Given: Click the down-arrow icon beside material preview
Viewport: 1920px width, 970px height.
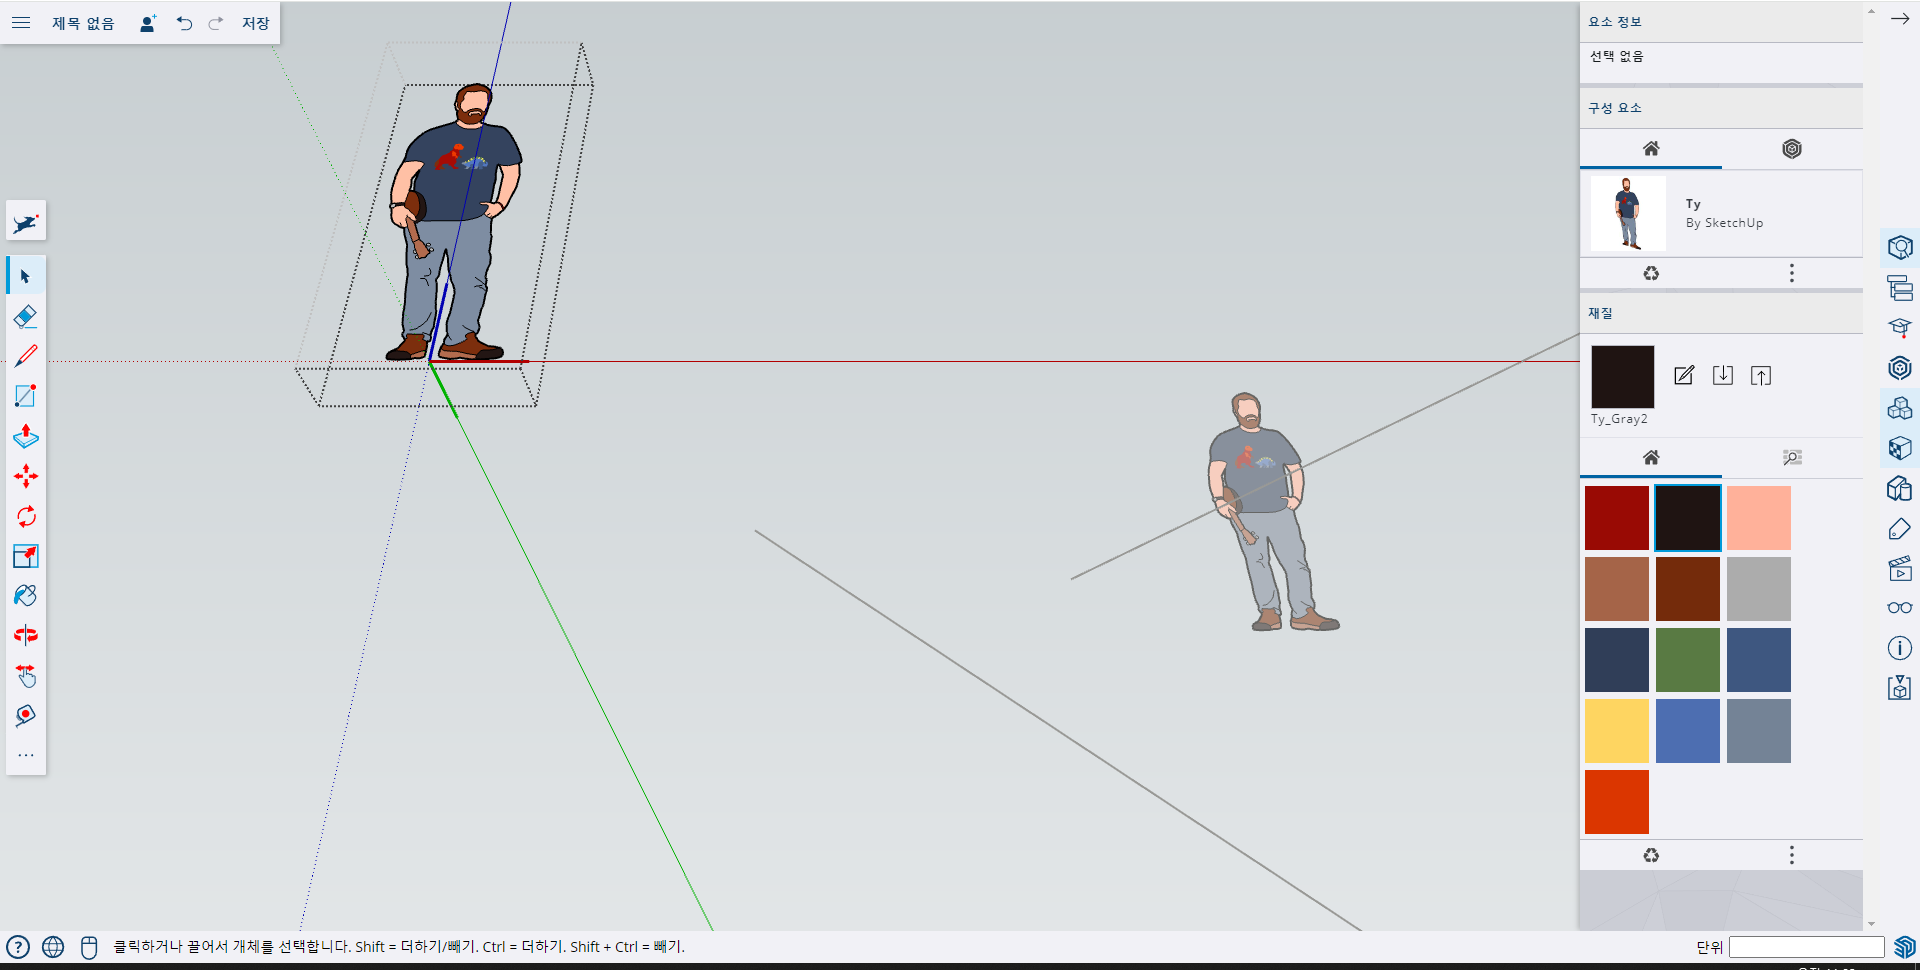Looking at the screenshot, I should click(x=1723, y=375).
